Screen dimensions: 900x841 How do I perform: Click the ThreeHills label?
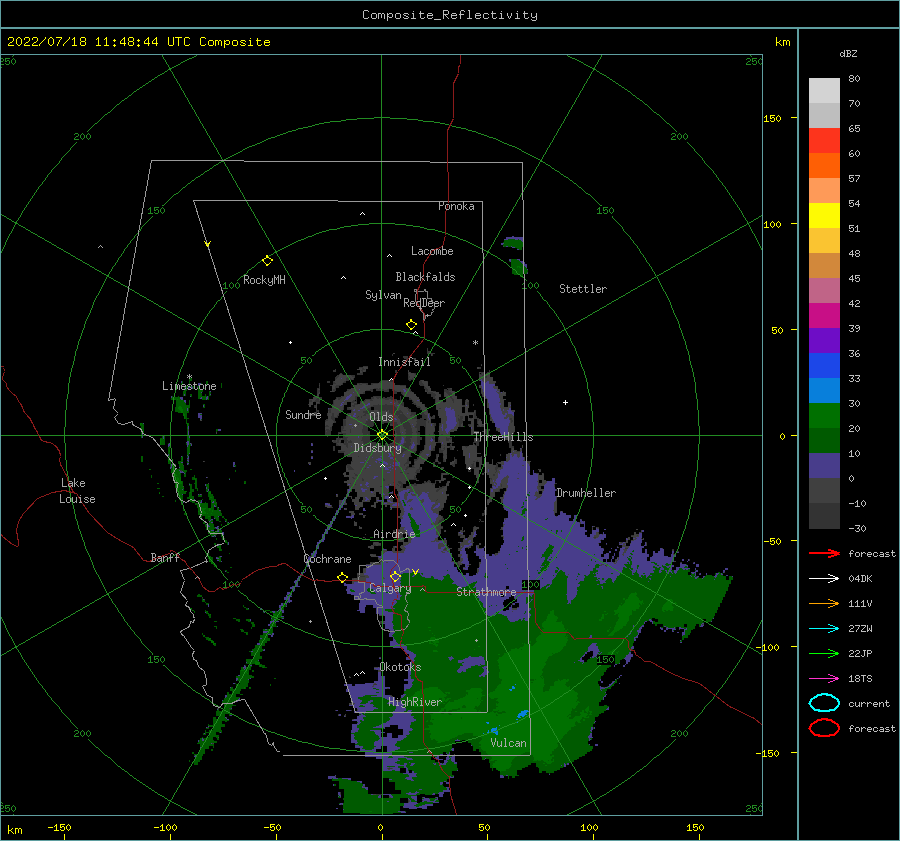click(x=503, y=437)
